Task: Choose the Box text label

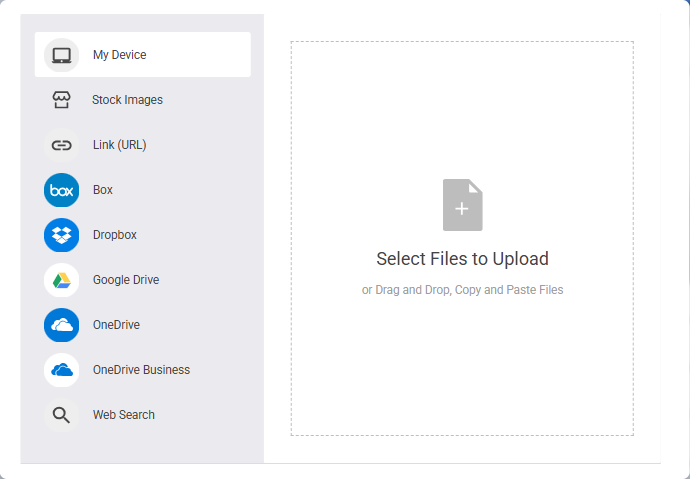Action: [103, 190]
